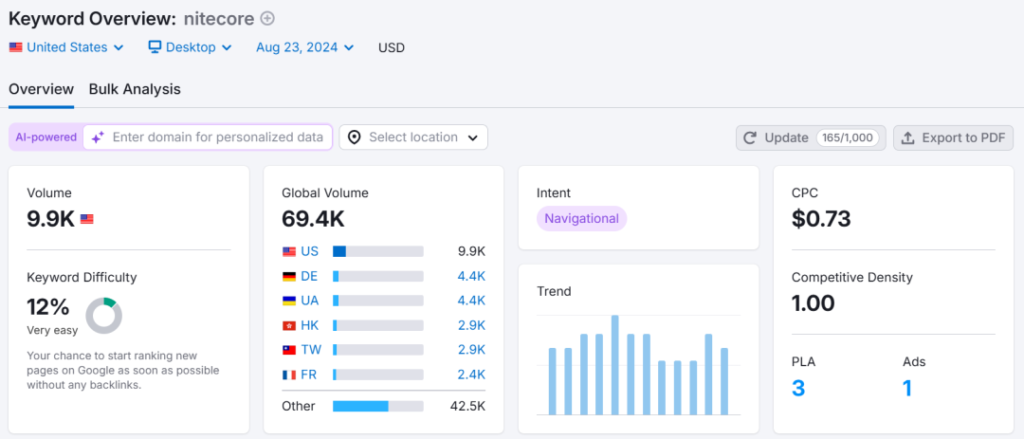Click the US flag icon beside Volume
Image resolution: width=1024 pixels, height=439 pixels.
pyautogui.click(x=87, y=219)
